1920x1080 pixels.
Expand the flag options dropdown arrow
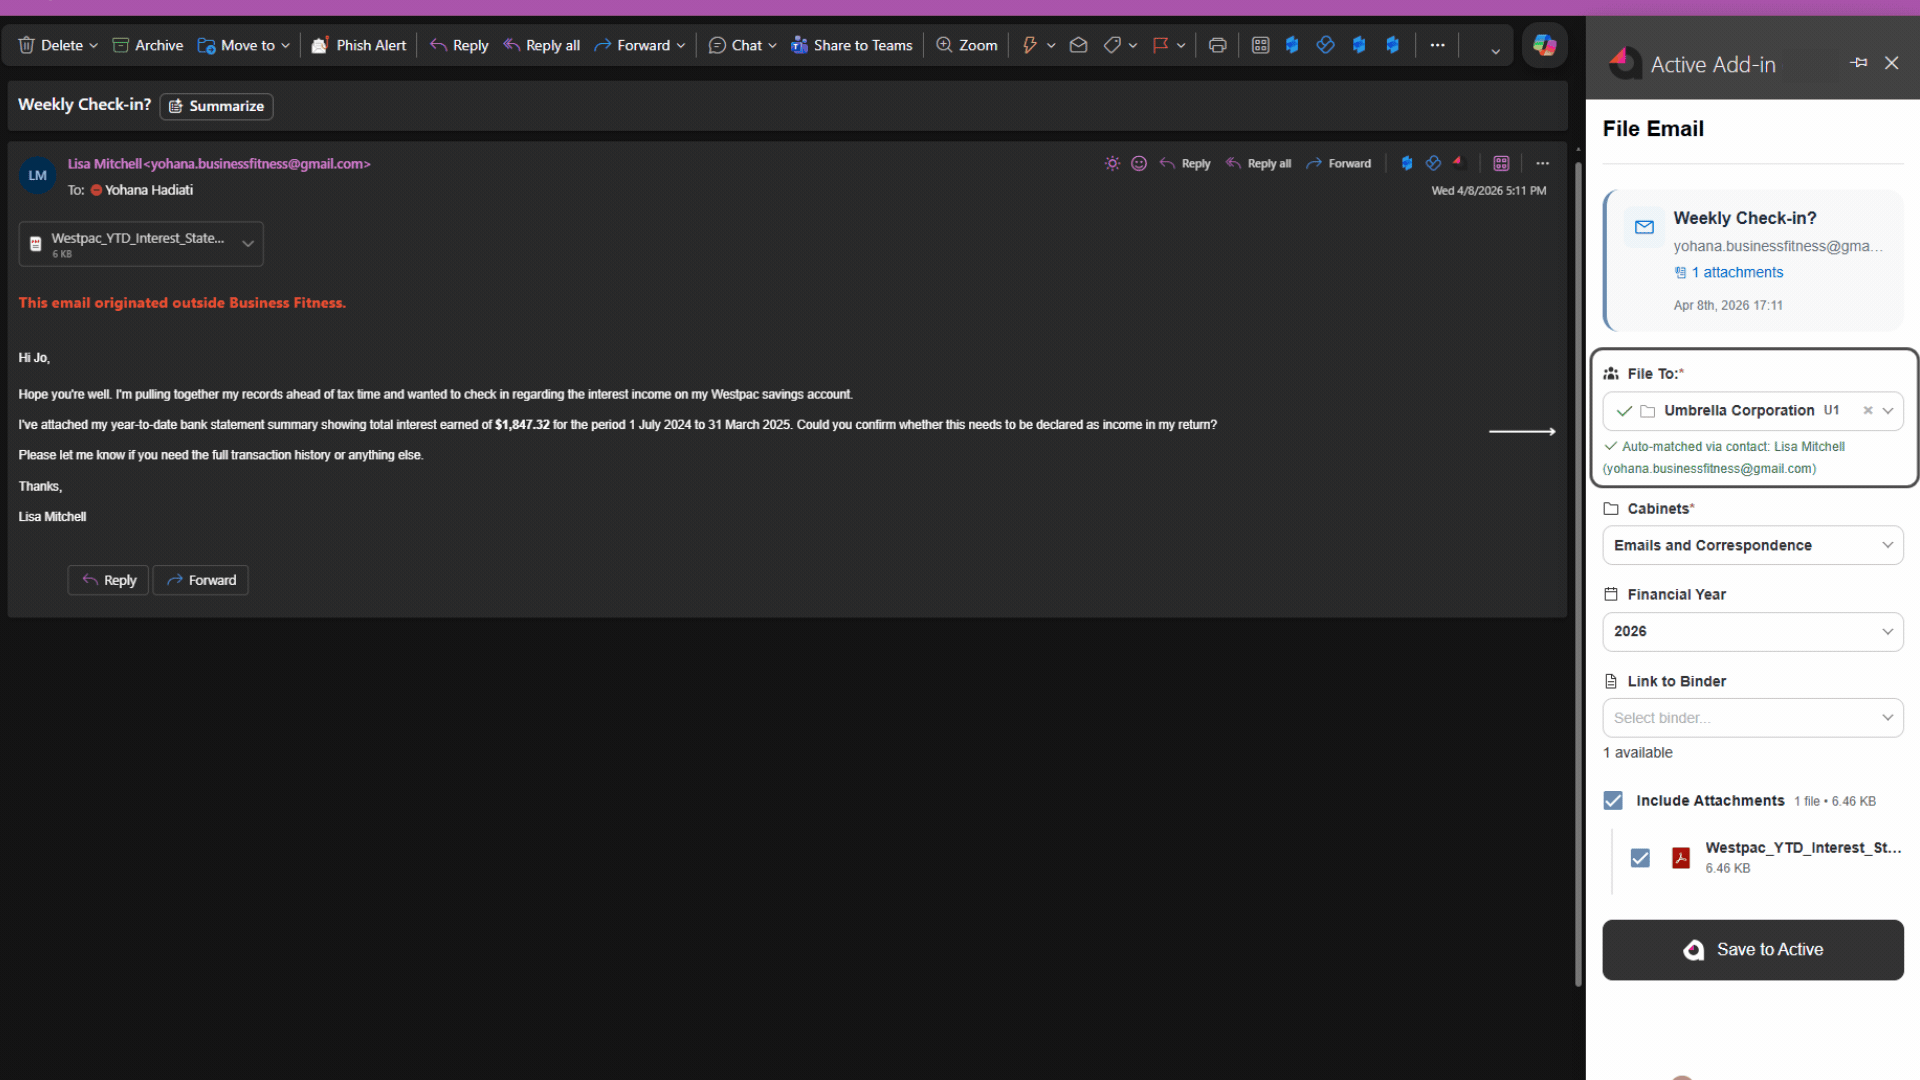pyautogui.click(x=1181, y=46)
